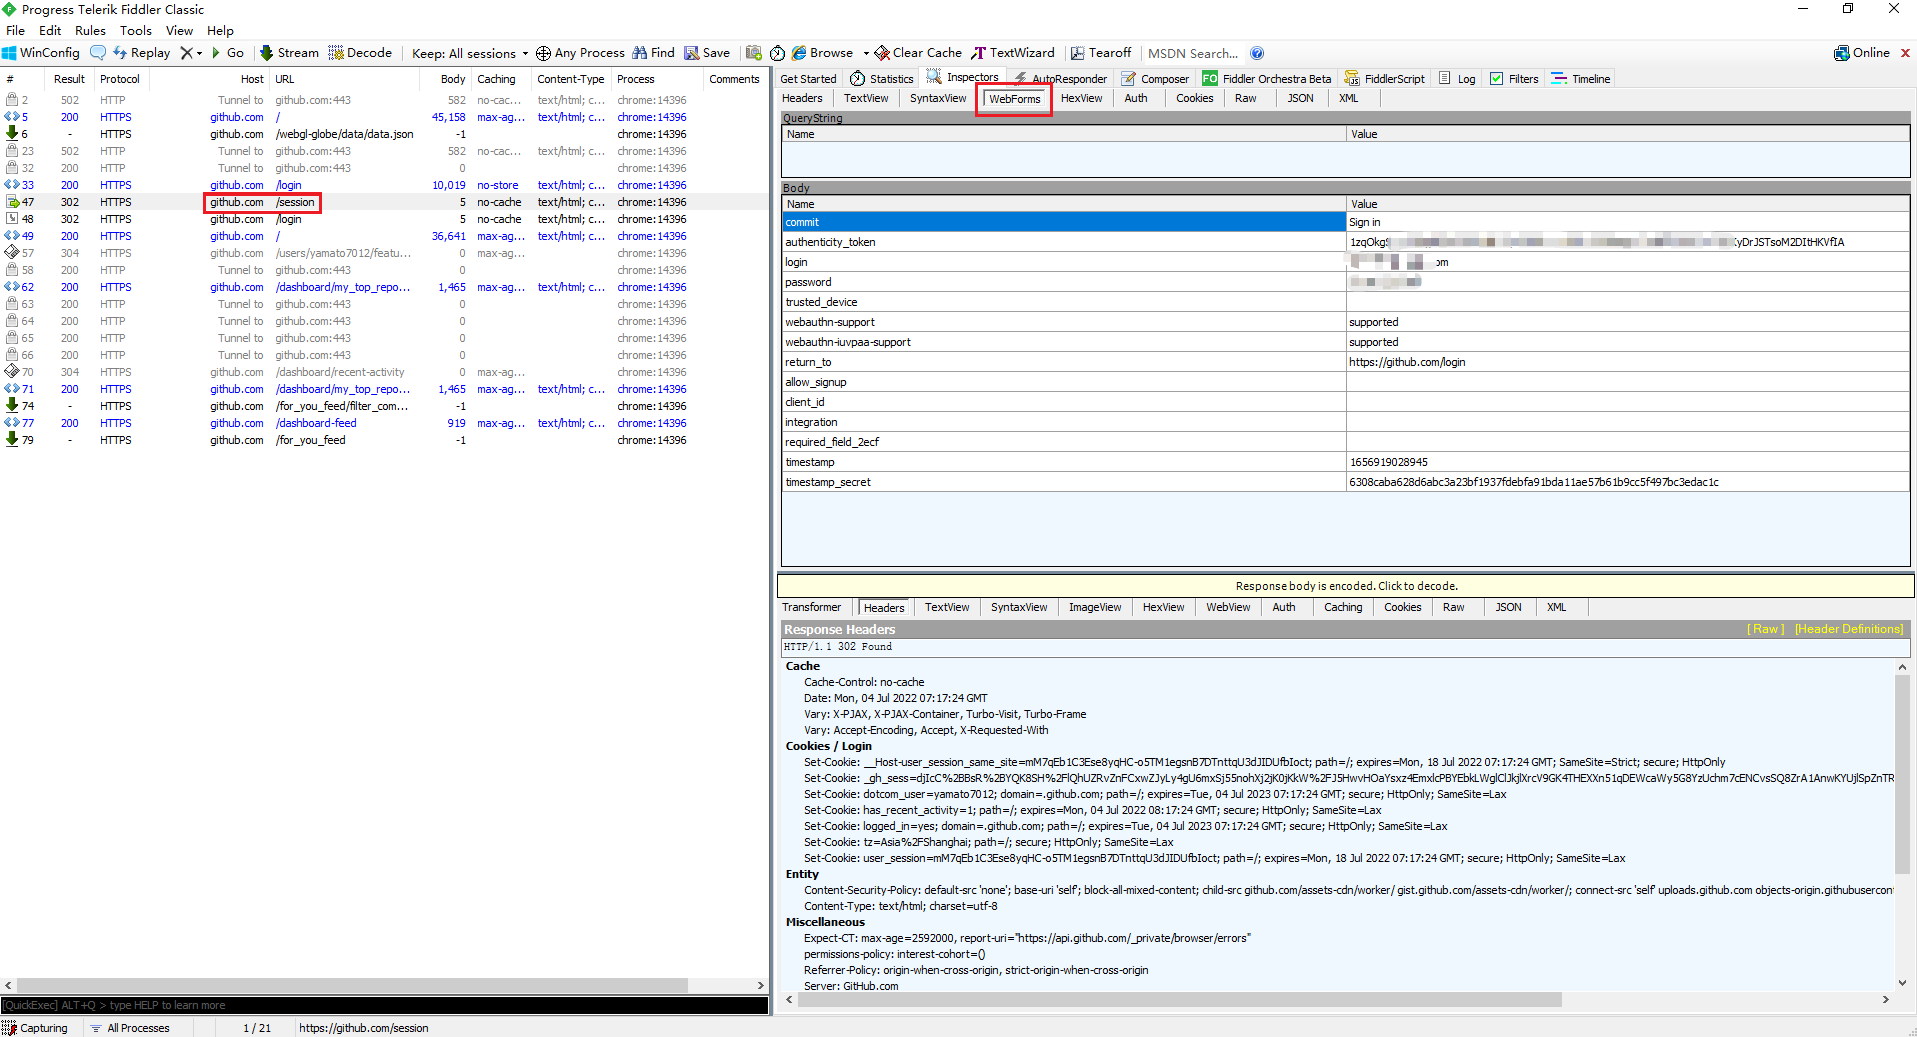Replay the selected session
Image resolution: width=1917 pixels, height=1037 pixels.
click(x=141, y=53)
